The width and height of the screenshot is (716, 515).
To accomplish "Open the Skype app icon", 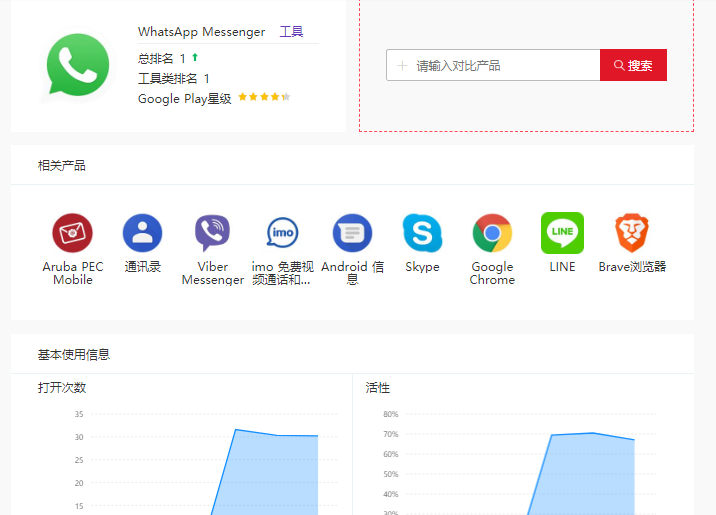I will point(422,233).
